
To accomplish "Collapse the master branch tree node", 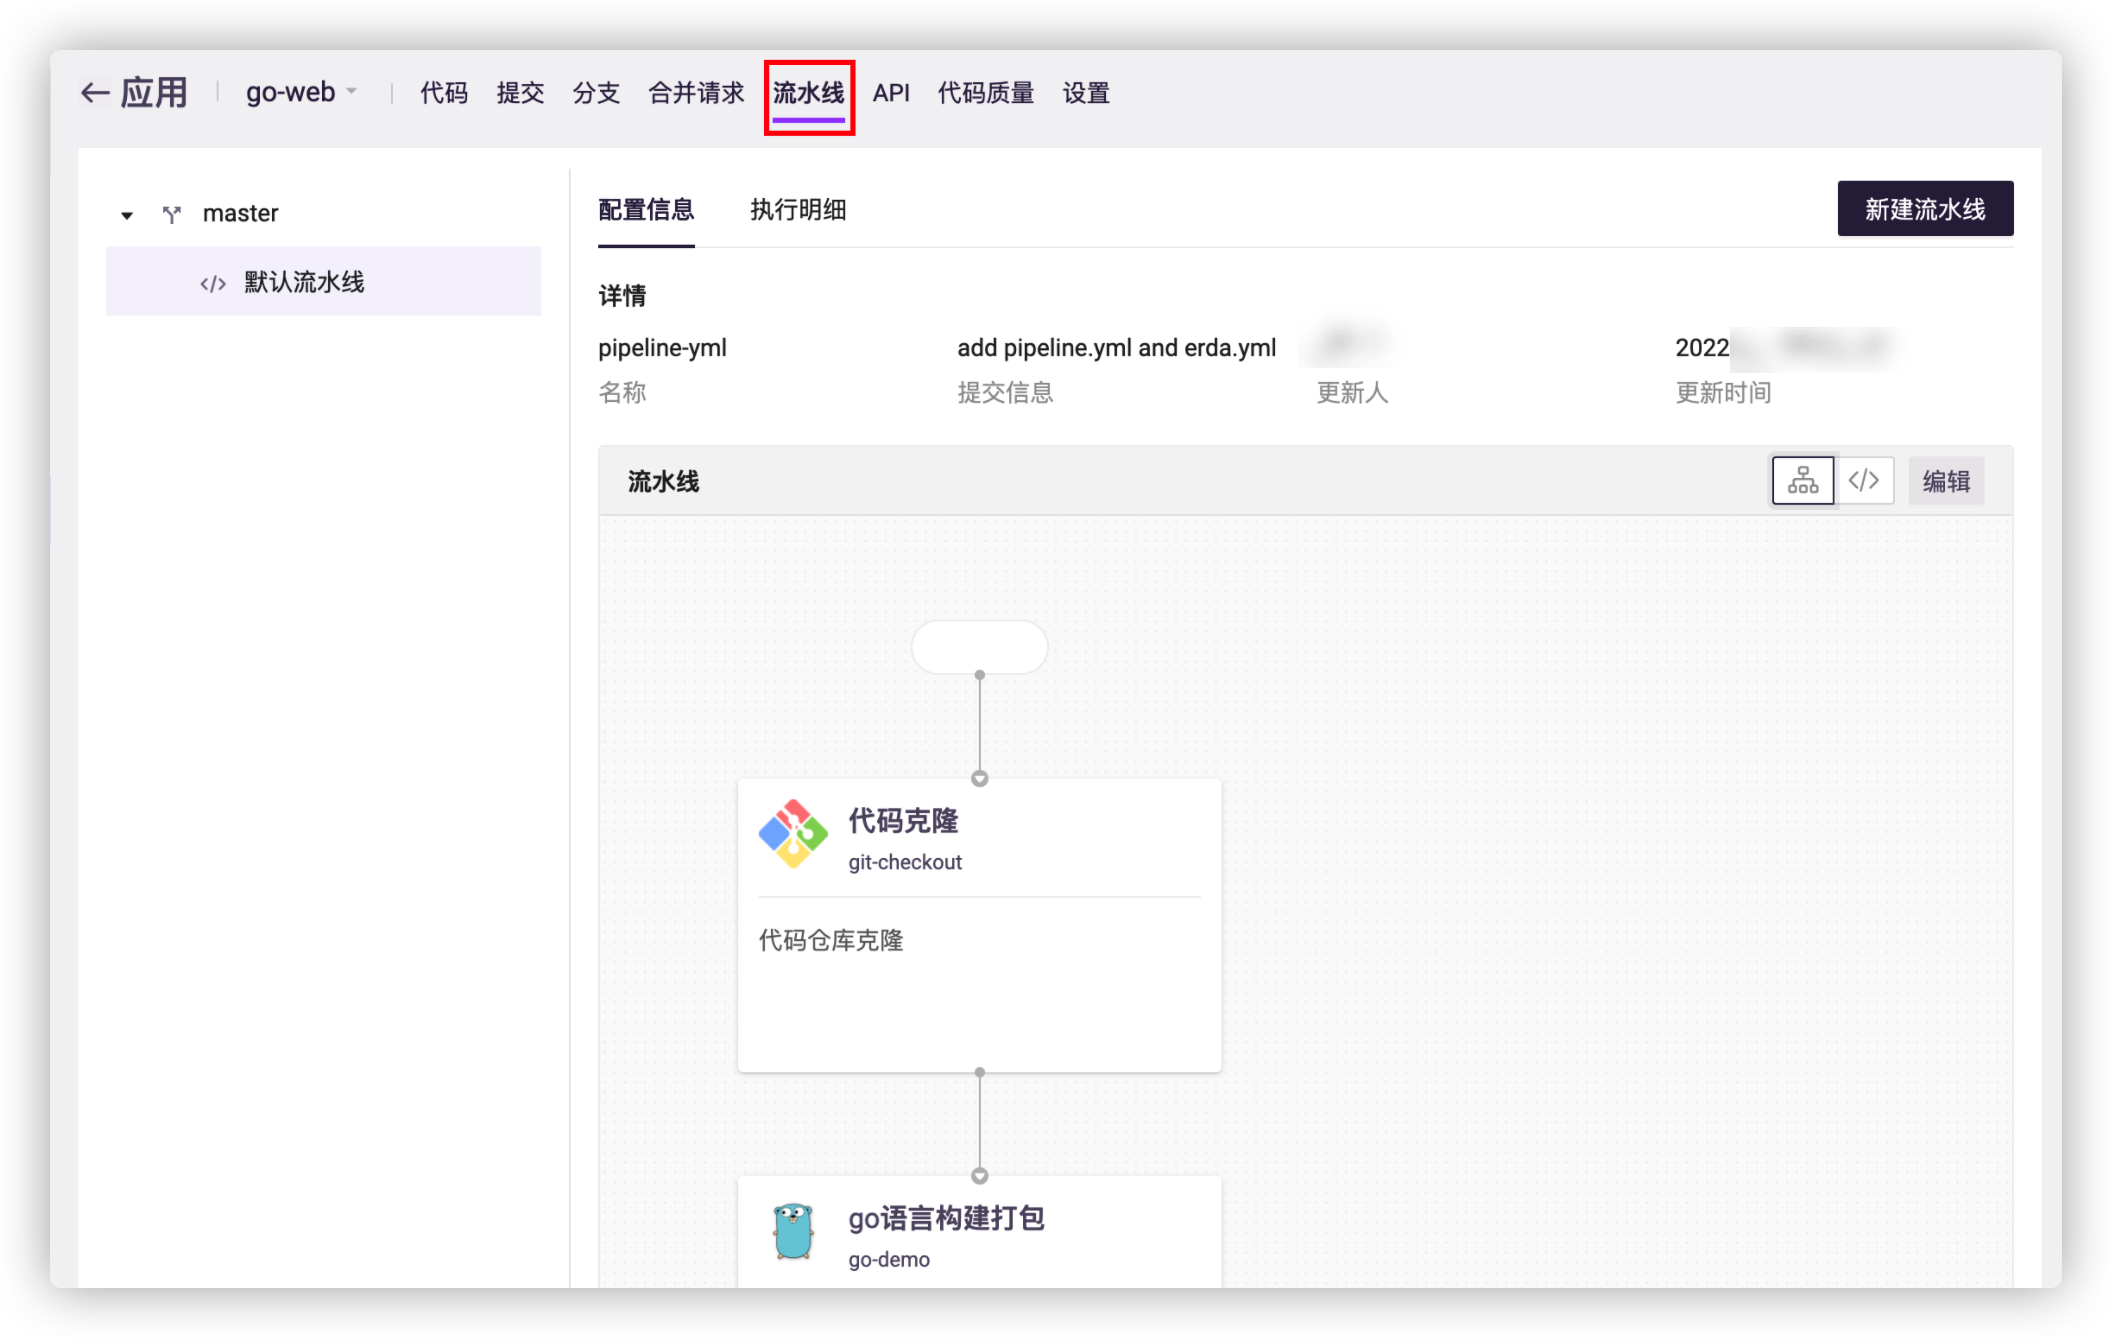I will click(x=127, y=215).
